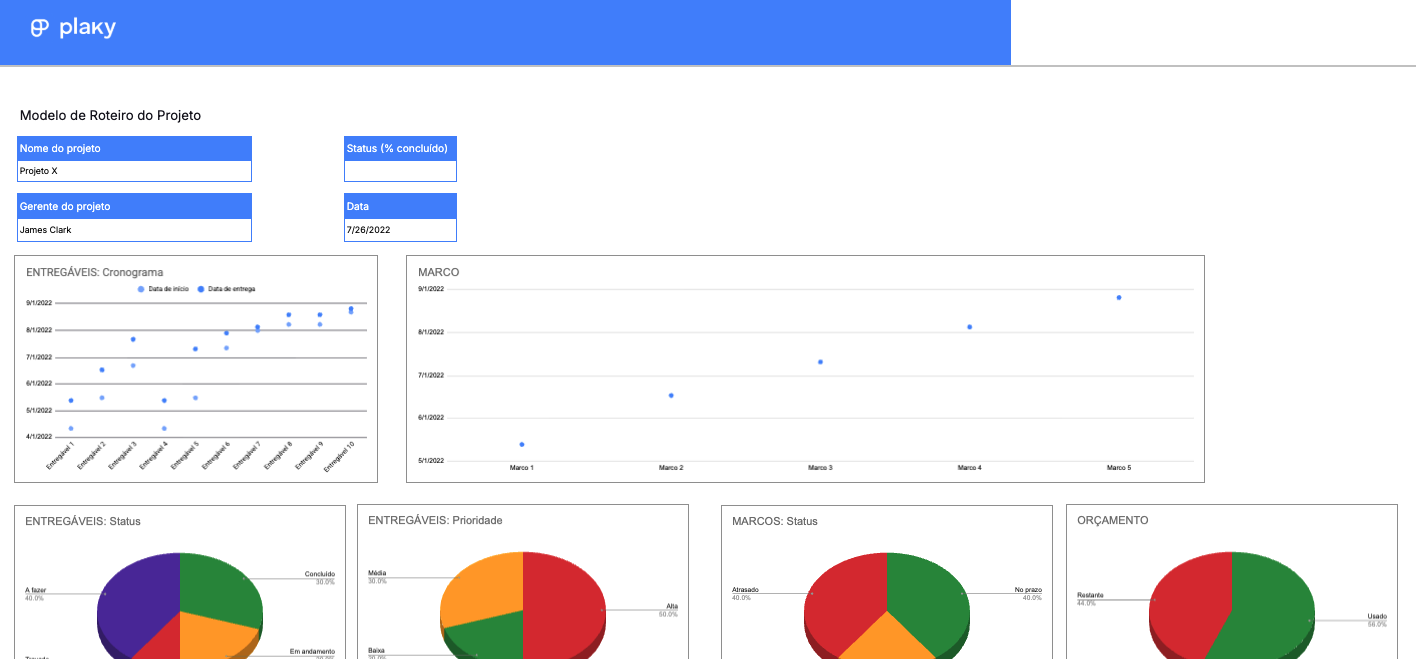Click the 'Baixa' priority label
This screenshot has width=1416, height=659.
[x=377, y=650]
